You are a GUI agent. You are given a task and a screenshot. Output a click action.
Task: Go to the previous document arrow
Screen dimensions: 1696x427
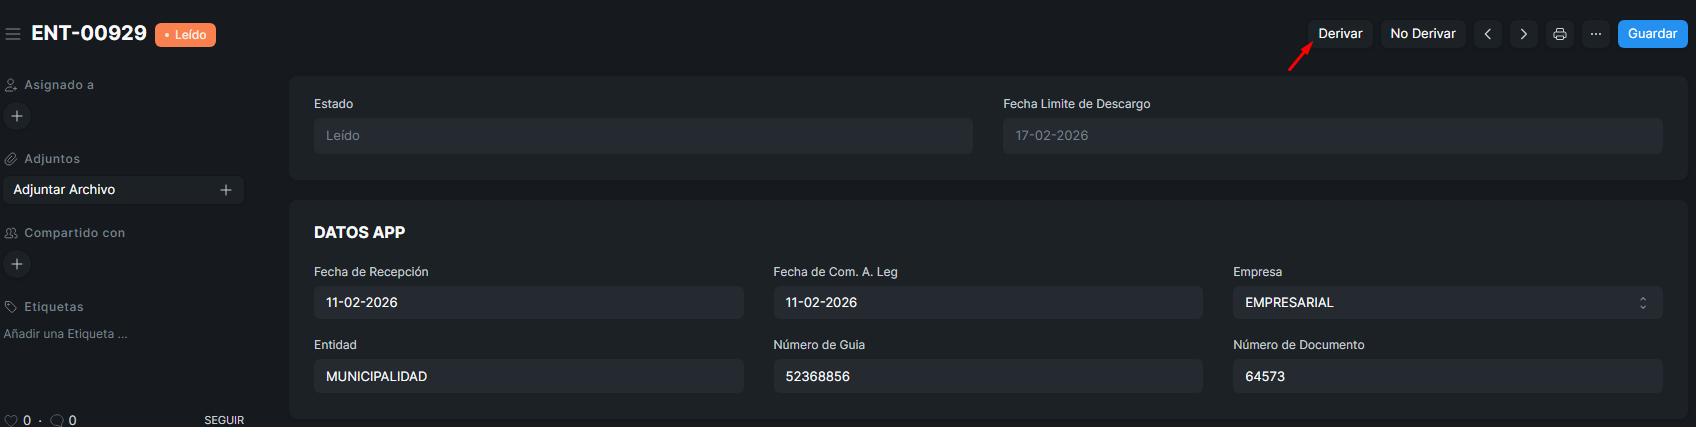[1487, 34]
